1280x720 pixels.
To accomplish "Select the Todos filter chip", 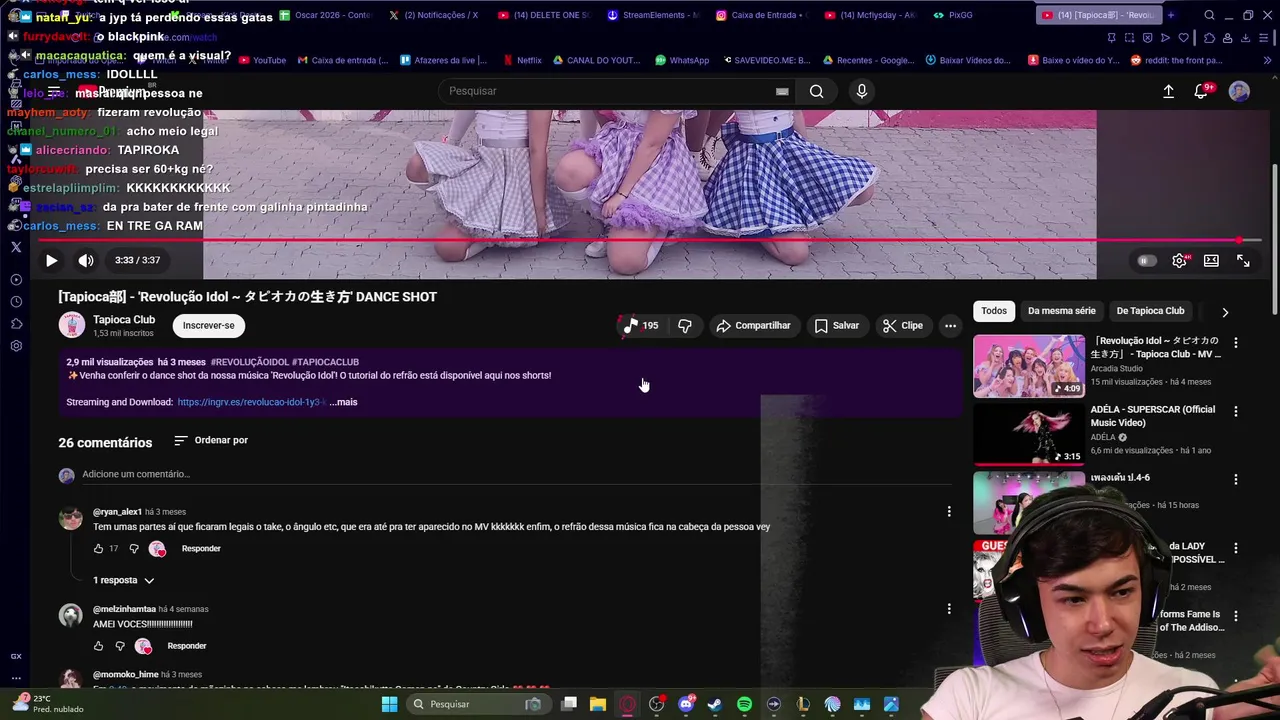I will point(994,311).
